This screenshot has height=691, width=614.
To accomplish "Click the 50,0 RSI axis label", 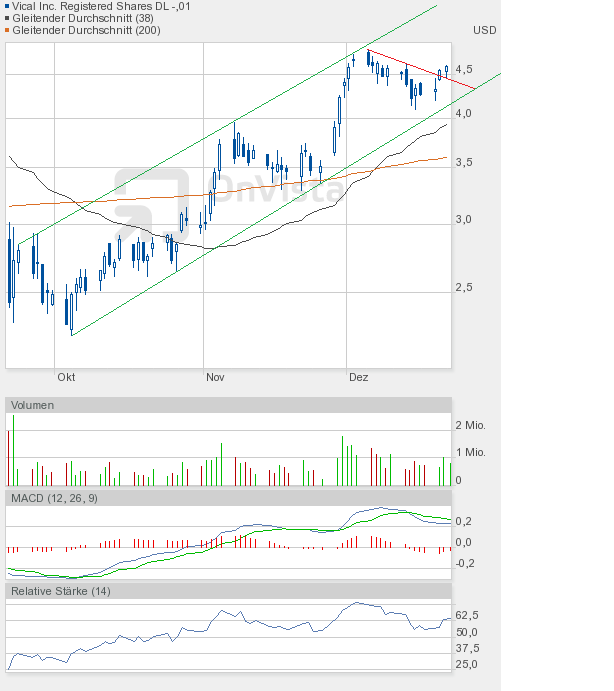I will pos(467,632).
